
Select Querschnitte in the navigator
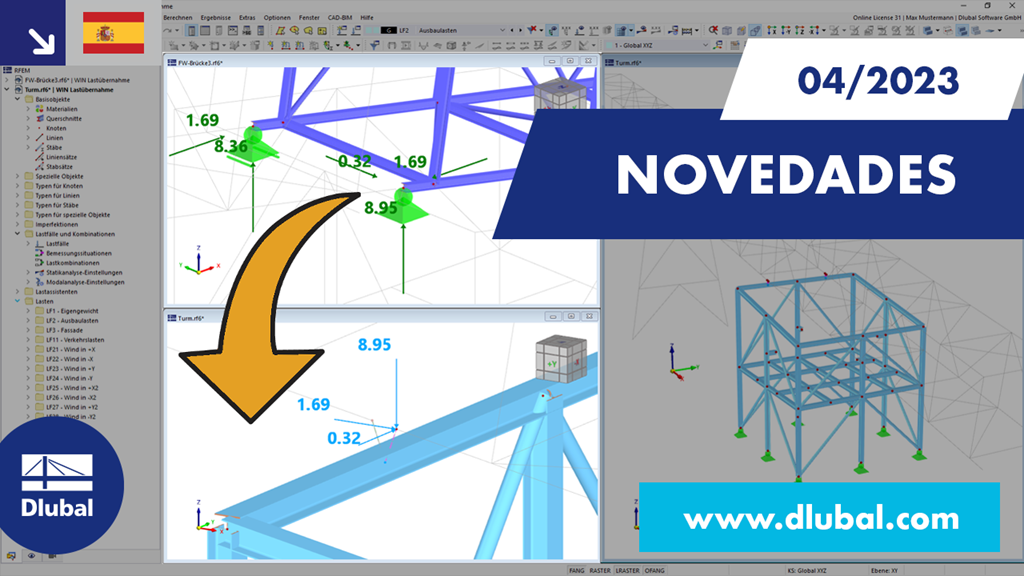63,119
